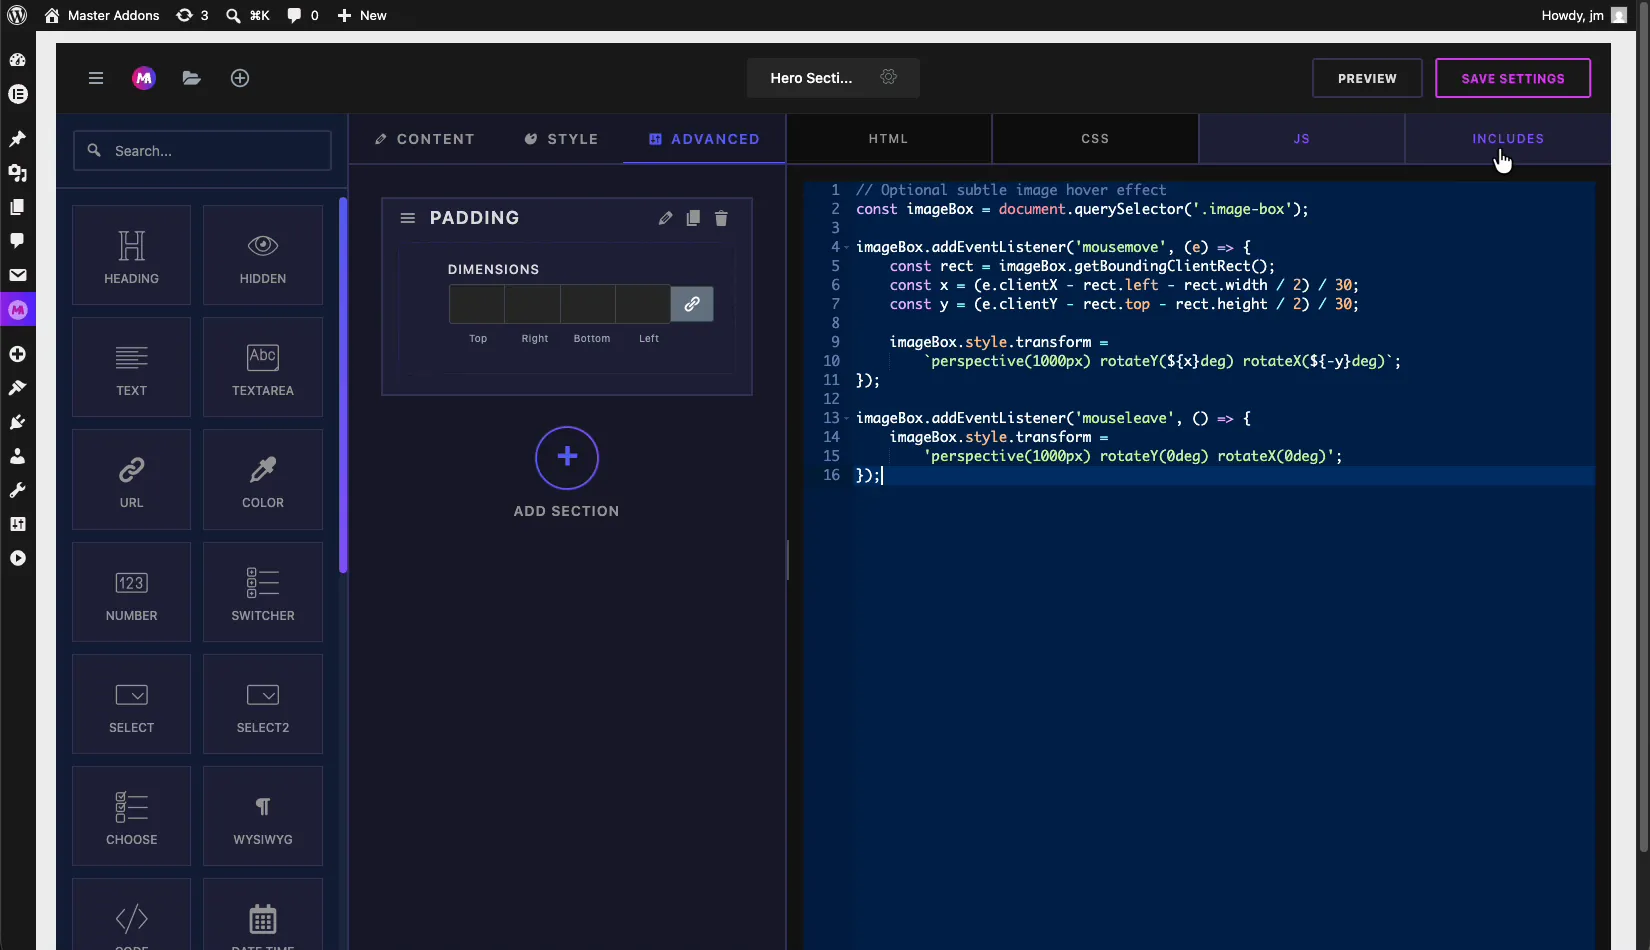Open the Pages icon in sidebar
Viewport: 1650px width, 950px height.
pyautogui.click(x=17, y=207)
